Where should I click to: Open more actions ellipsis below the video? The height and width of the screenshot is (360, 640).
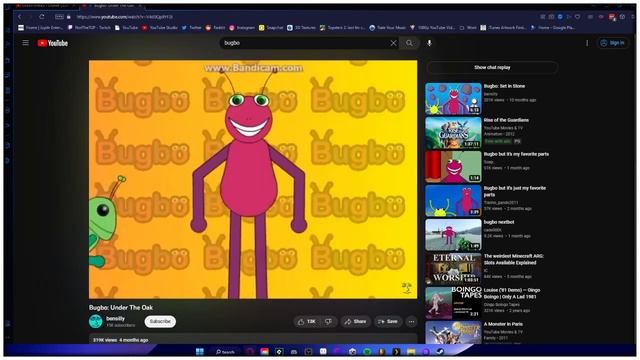411,322
